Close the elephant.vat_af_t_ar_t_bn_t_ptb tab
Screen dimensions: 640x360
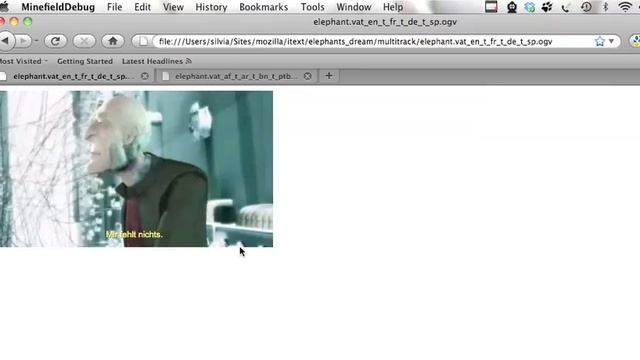[308, 76]
